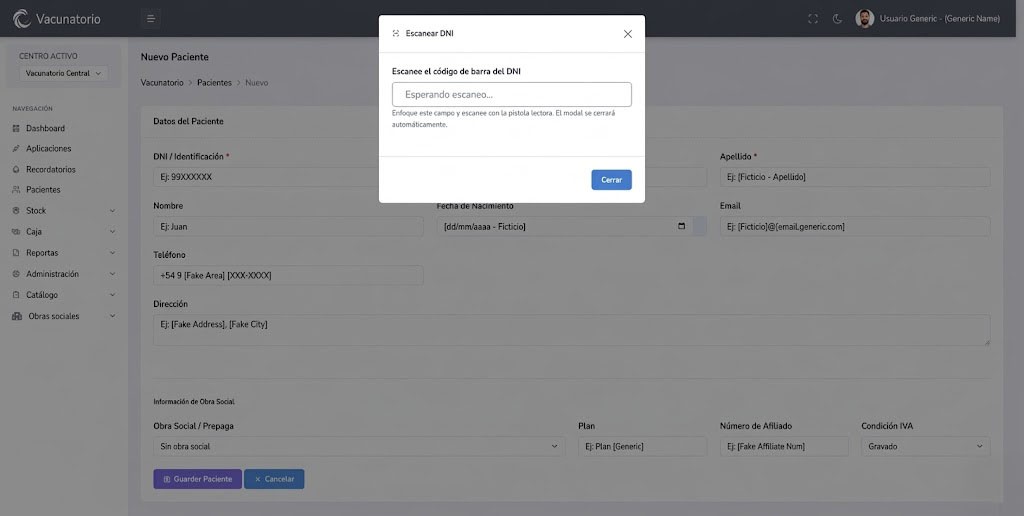The width and height of the screenshot is (1024, 516).
Task: Click the Pacientes people icon
Action: pos(16,189)
